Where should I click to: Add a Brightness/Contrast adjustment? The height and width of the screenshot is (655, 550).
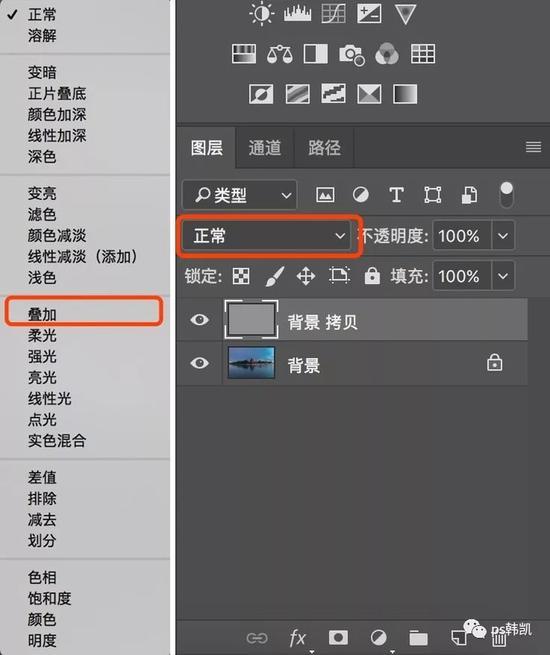click(262, 13)
